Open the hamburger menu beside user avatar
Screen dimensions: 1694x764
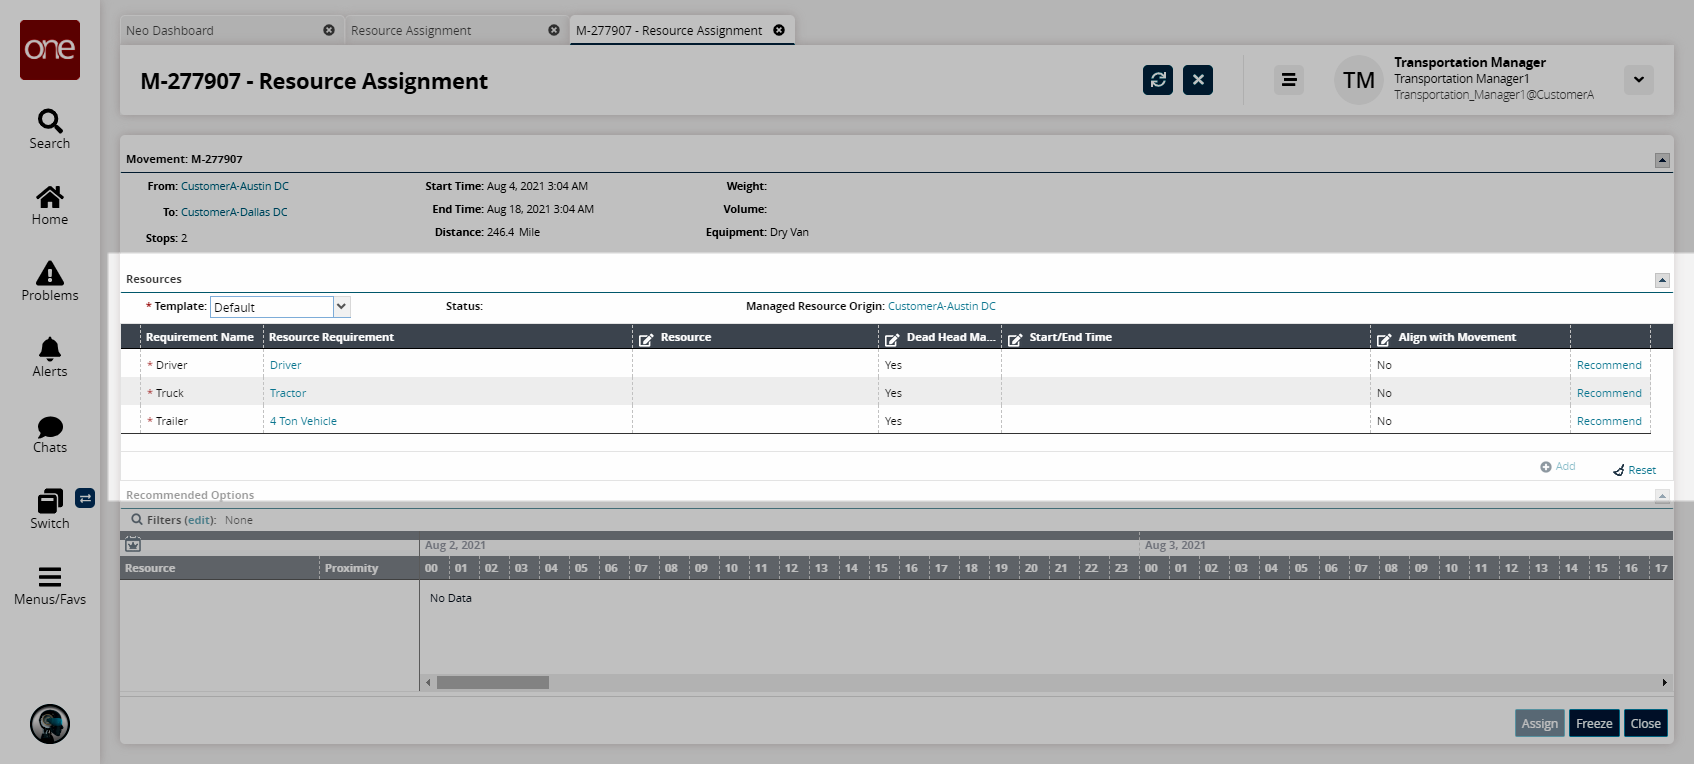coord(1289,80)
